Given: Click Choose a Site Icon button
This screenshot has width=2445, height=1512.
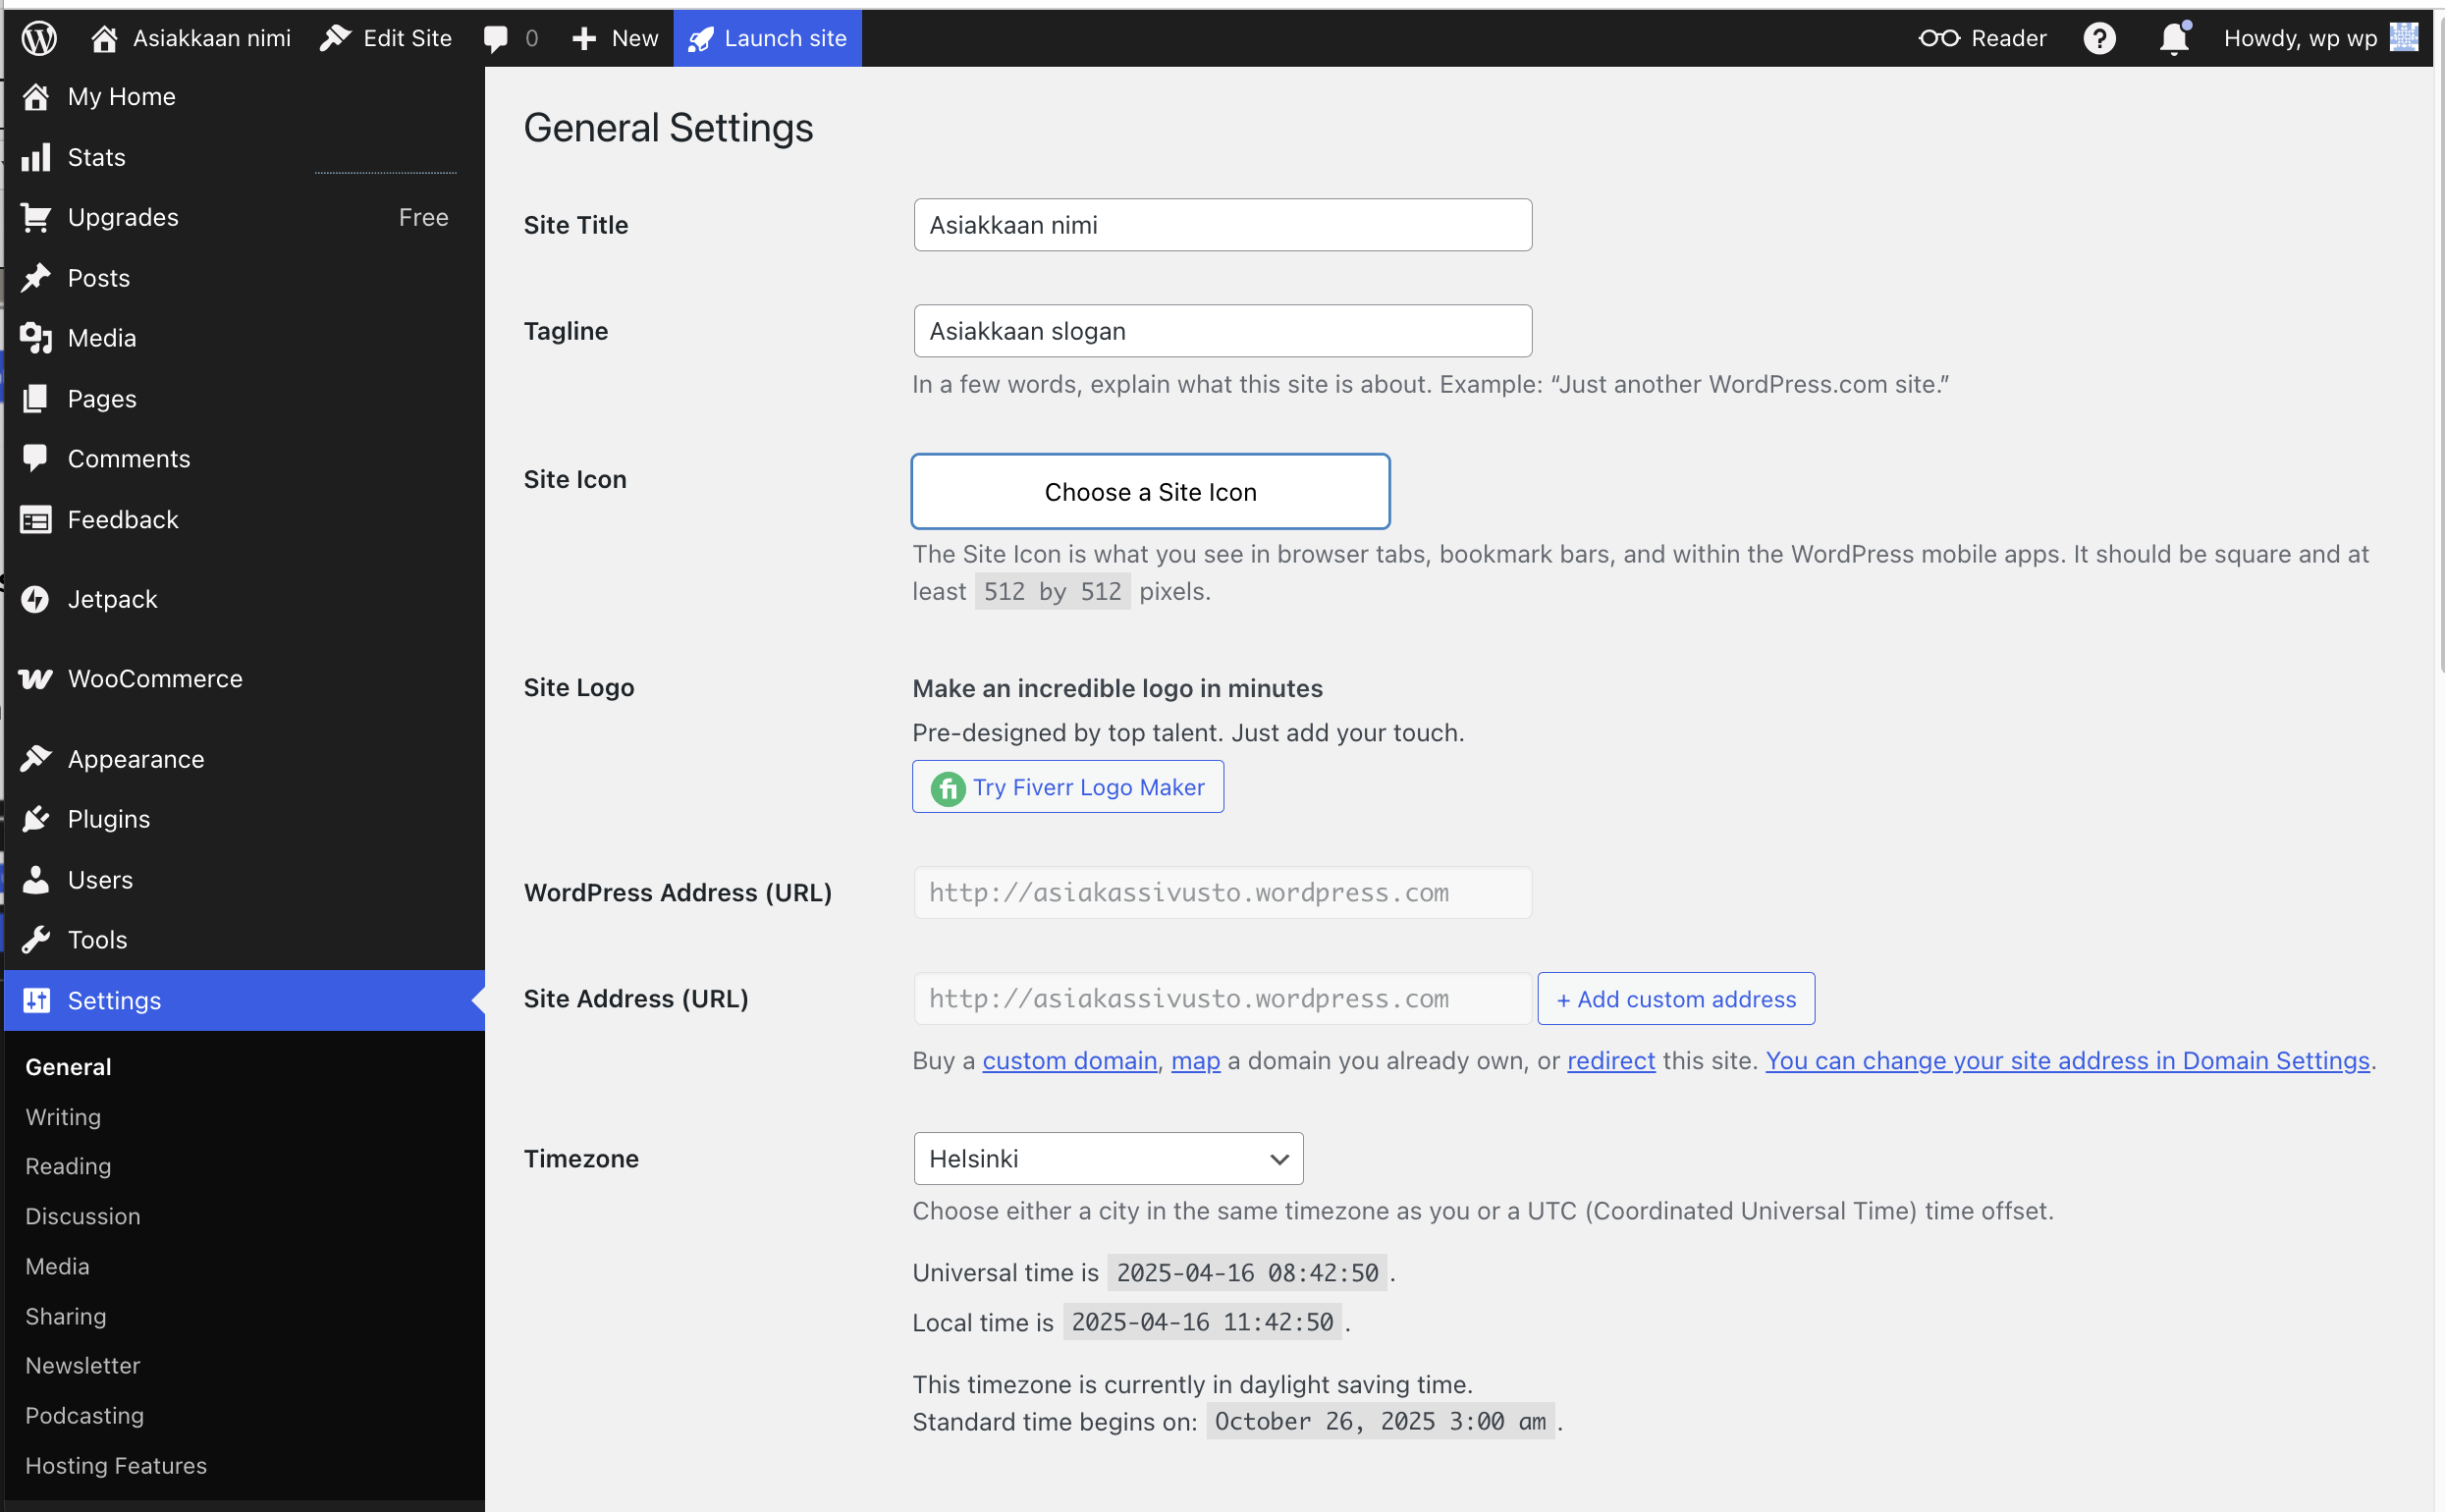Looking at the screenshot, I should click(1150, 492).
